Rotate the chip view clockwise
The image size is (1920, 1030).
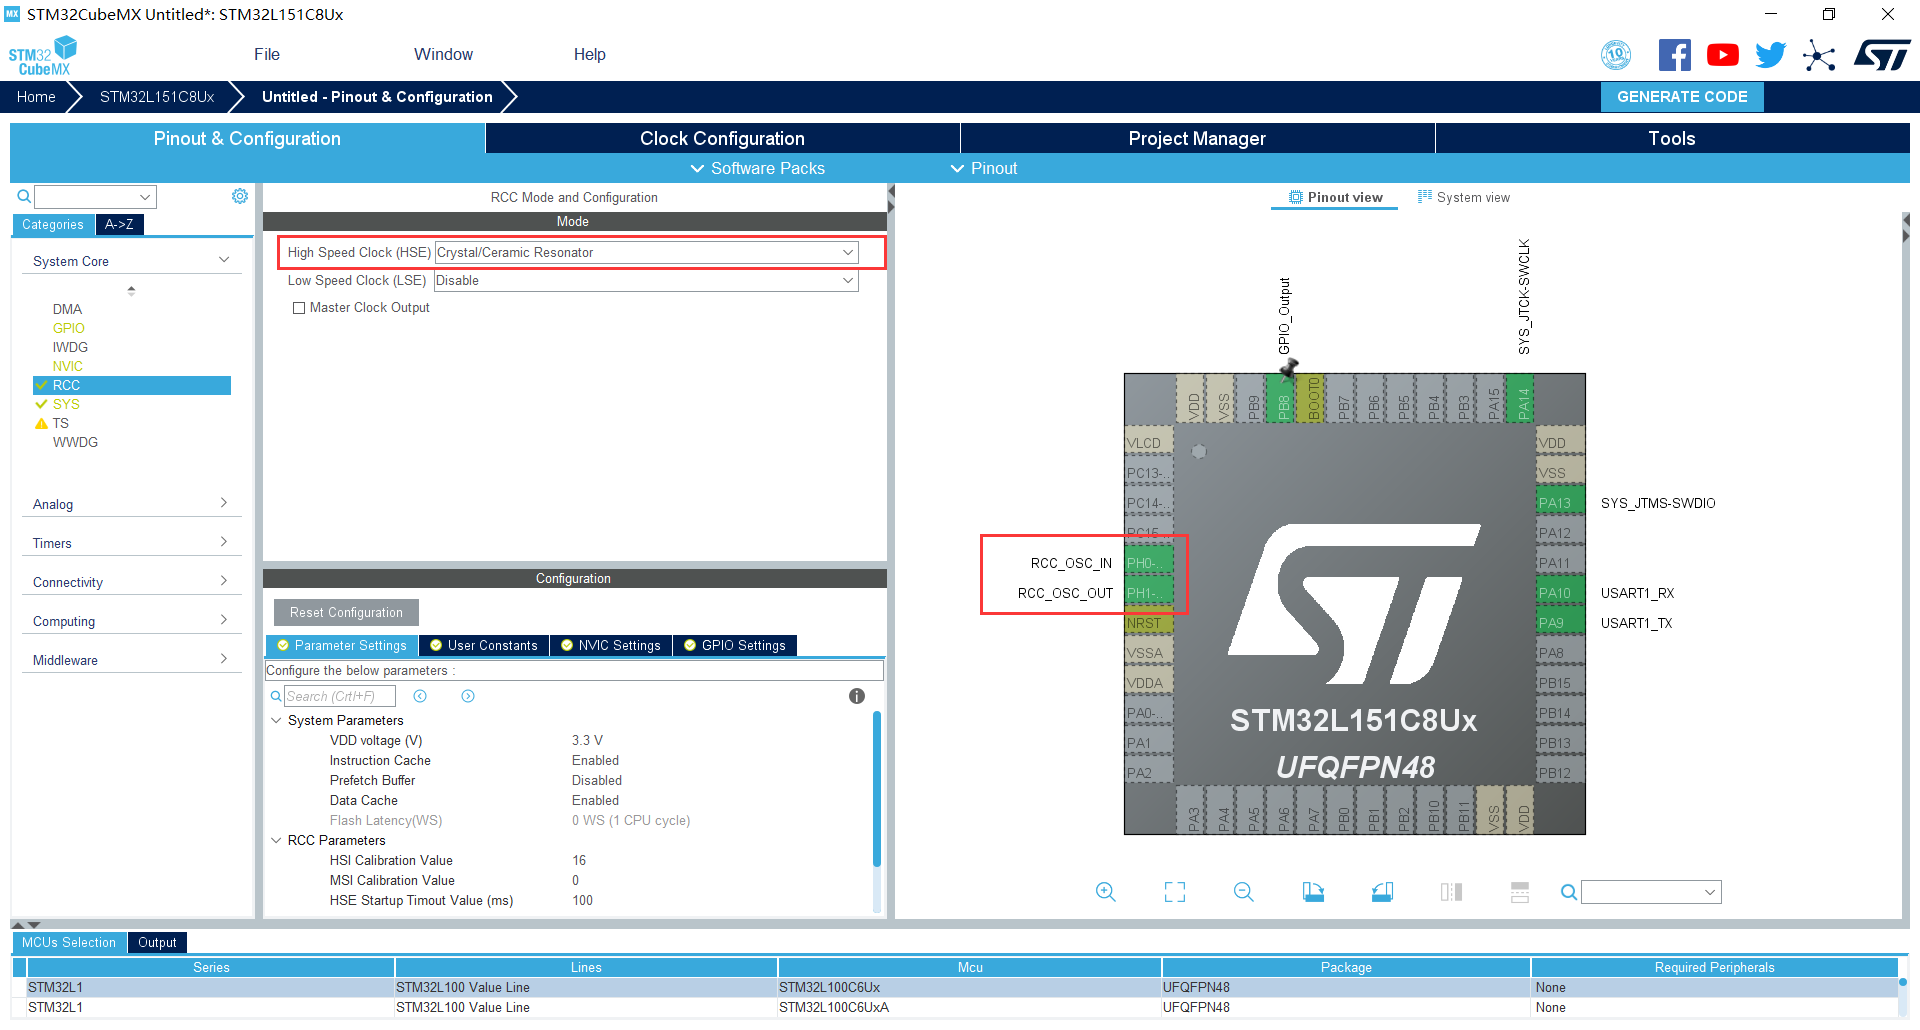pyautogui.click(x=1313, y=892)
